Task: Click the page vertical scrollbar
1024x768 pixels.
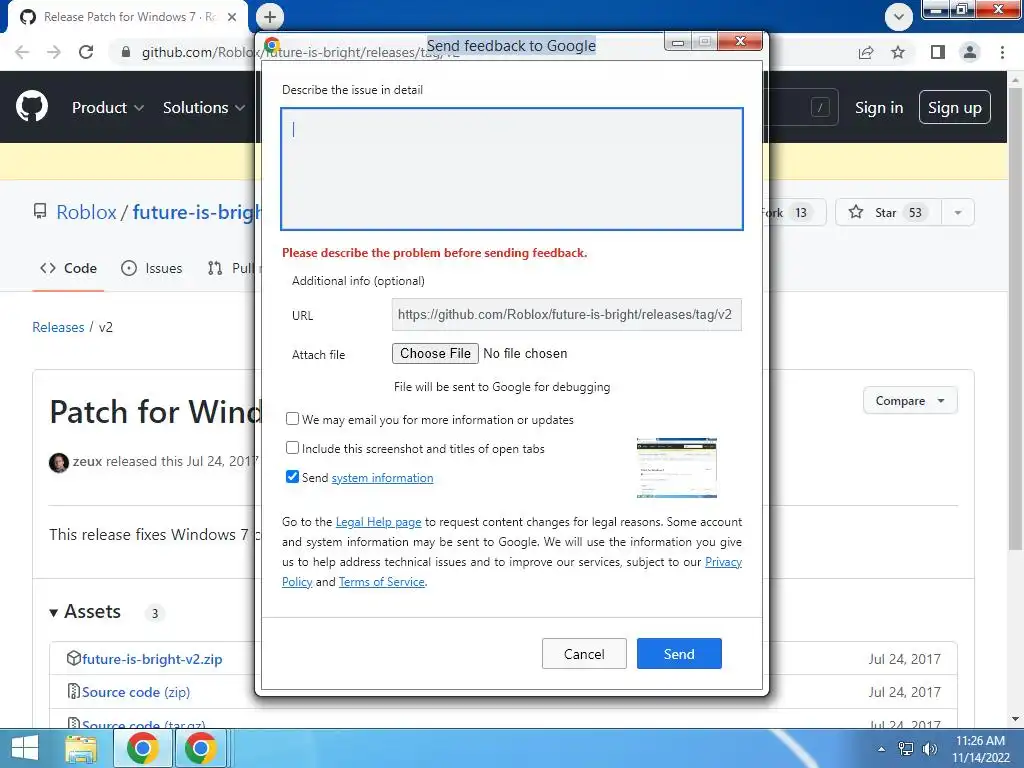Action: coord(1015,317)
